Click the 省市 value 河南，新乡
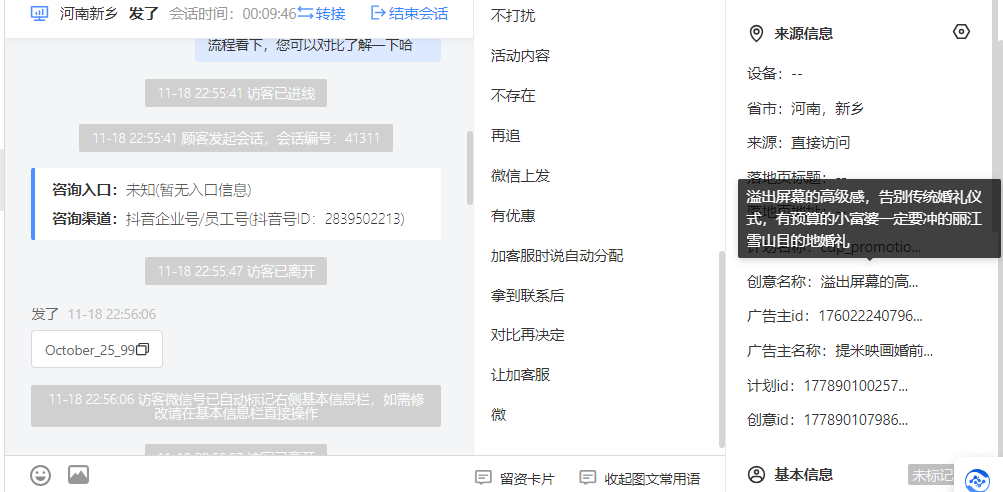Image resolution: width=1003 pixels, height=492 pixels. point(827,109)
